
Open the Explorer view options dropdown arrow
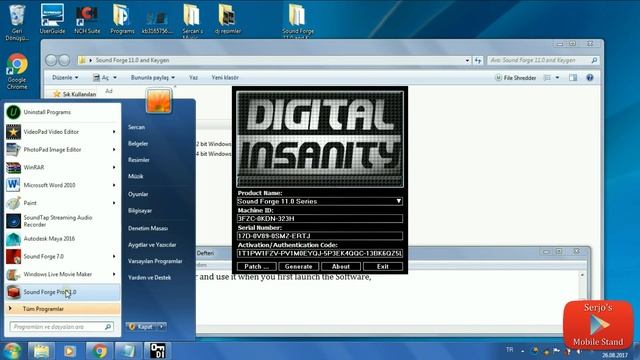558,78
